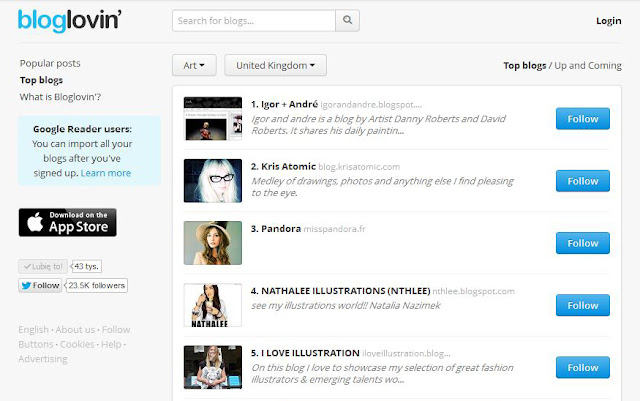Image resolution: width=640 pixels, height=401 pixels.
Task: Follow the Igor + André blog
Action: 582,119
